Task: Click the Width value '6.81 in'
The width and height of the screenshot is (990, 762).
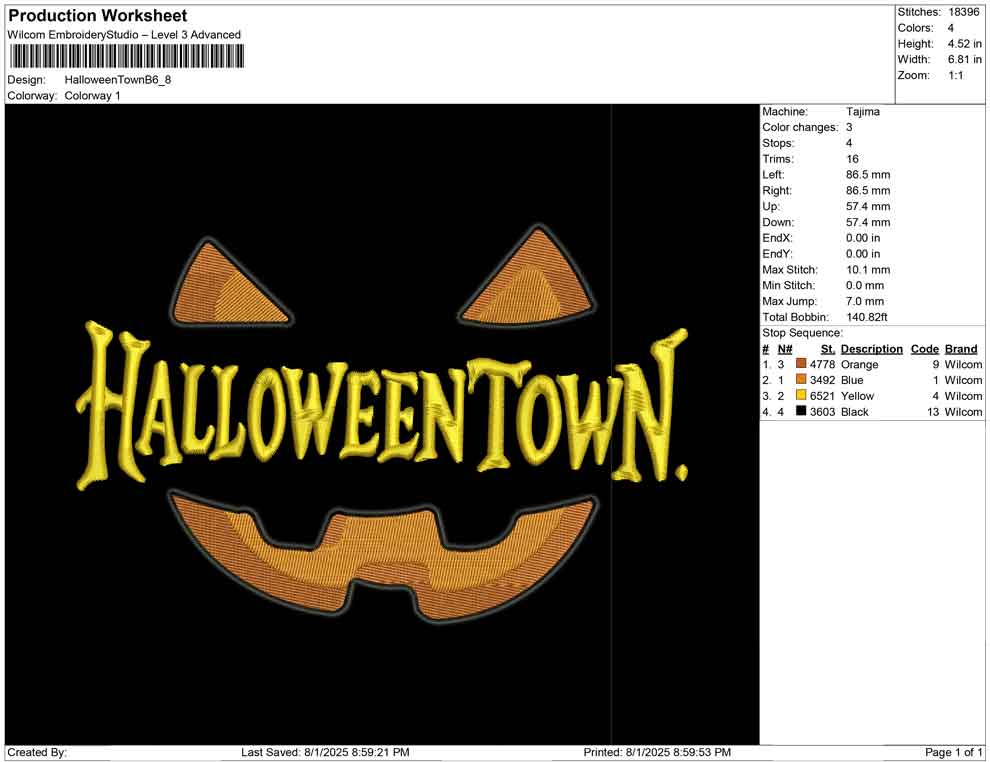Action: tap(965, 59)
